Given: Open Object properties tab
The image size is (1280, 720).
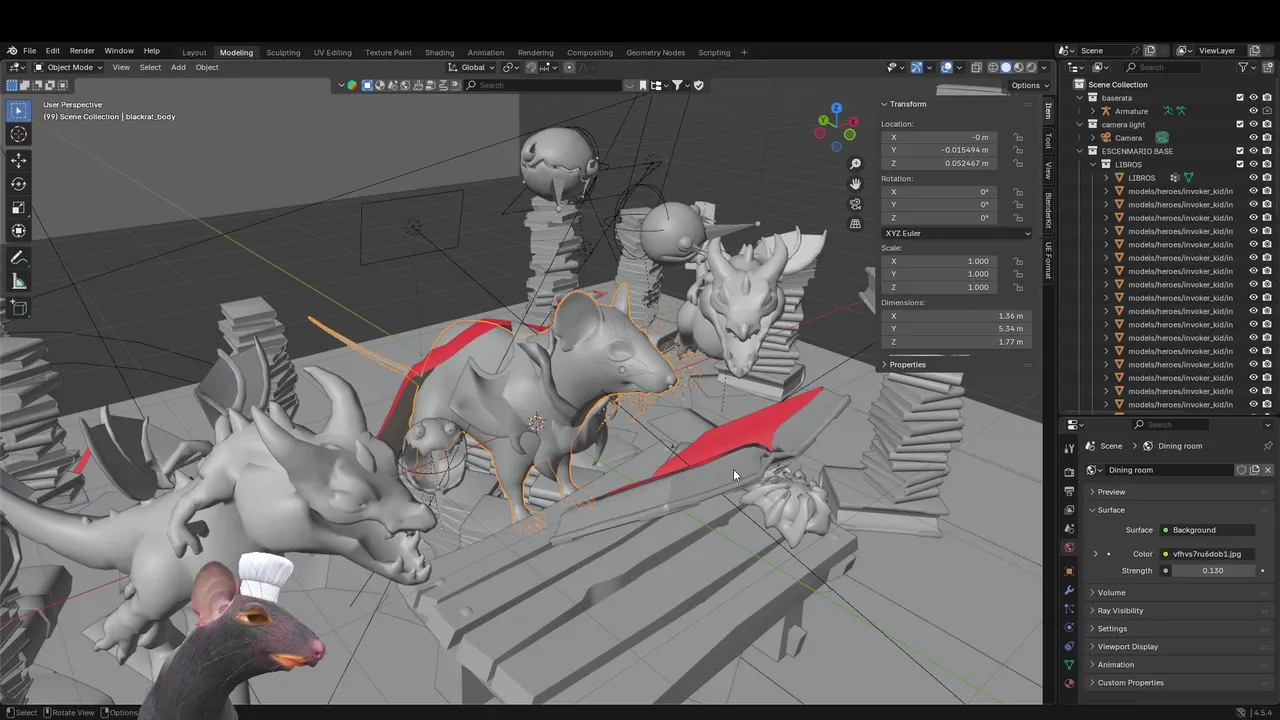Looking at the screenshot, I should pyautogui.click(x=1069, y=571).
